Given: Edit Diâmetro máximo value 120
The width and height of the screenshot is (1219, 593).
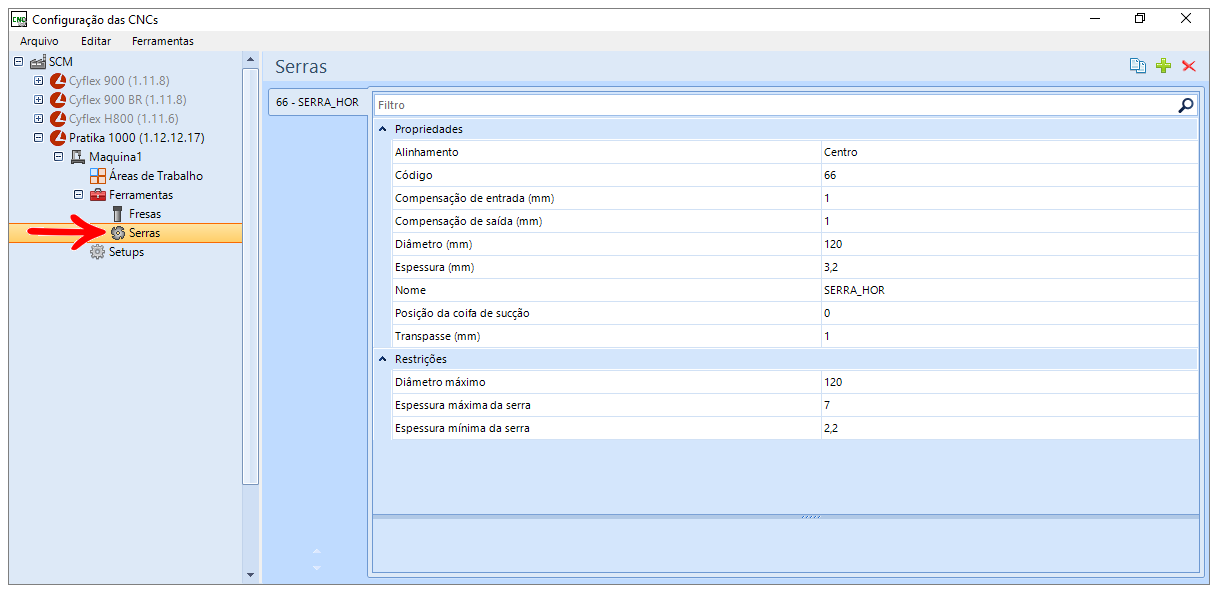Looking at the screenshot, I should [x=1009, y=382].
